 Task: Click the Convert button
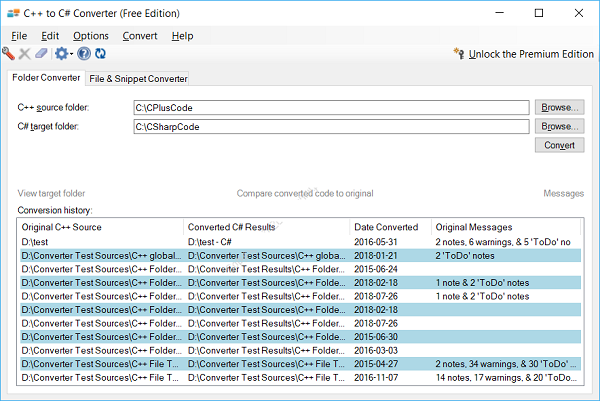[x=559, y=145]
